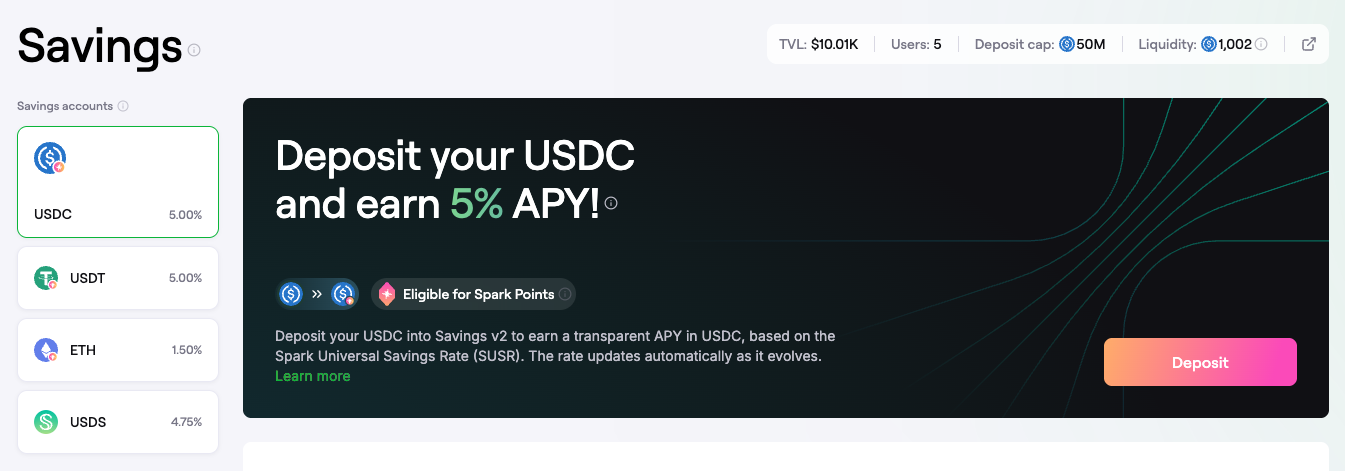Open the USDS savings account
This screenshot has width=1345, height=471.
point(118,422)
